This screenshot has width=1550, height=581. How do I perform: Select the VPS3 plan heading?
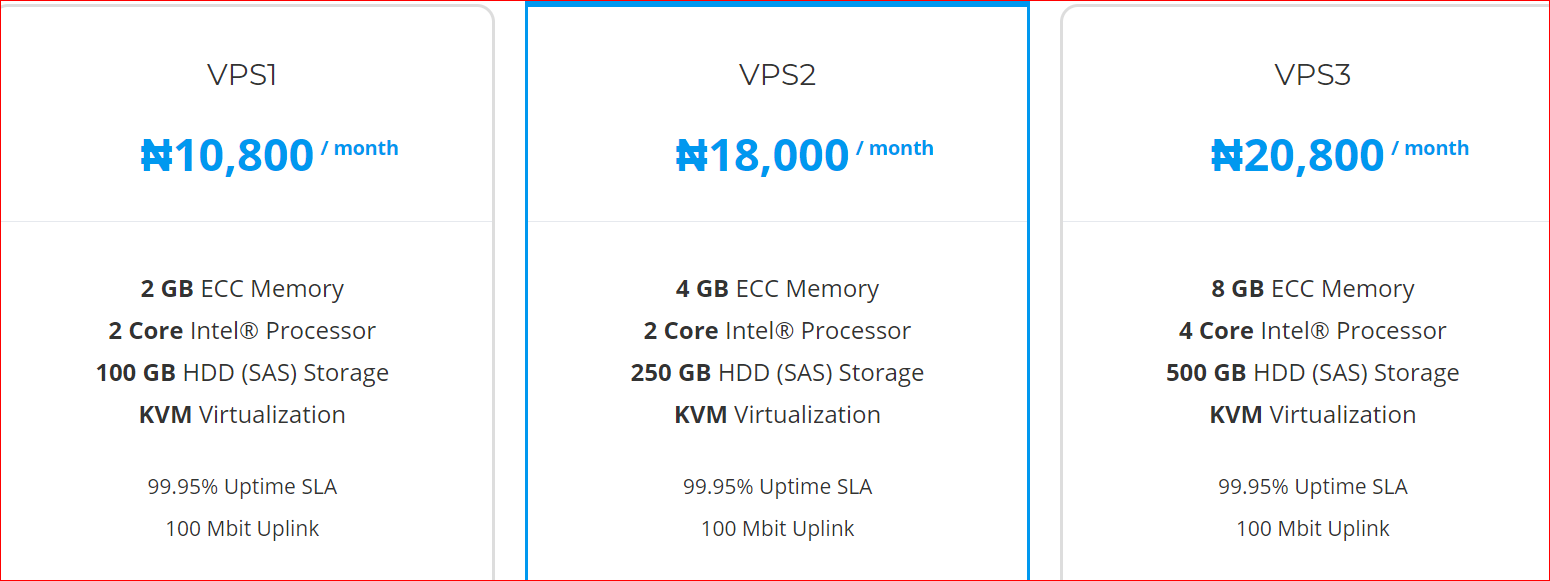(1312, 75)
